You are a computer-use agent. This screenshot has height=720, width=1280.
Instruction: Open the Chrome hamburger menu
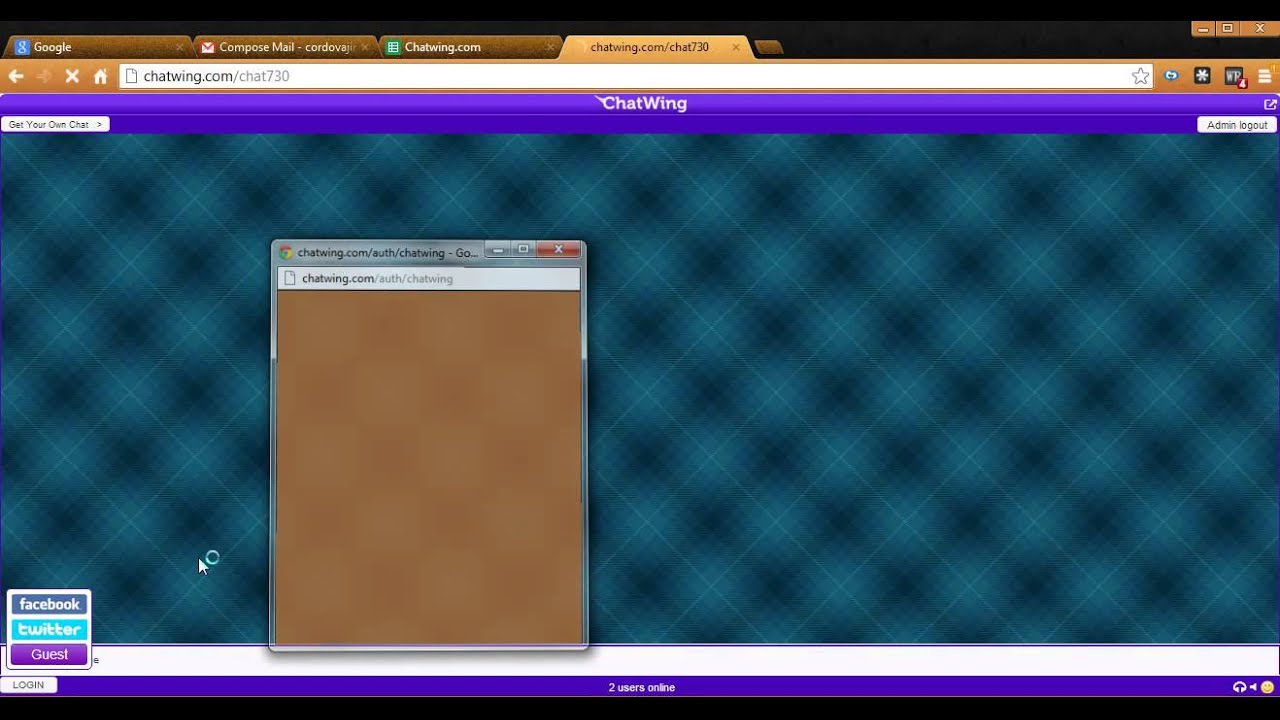tap(1265, 76)
